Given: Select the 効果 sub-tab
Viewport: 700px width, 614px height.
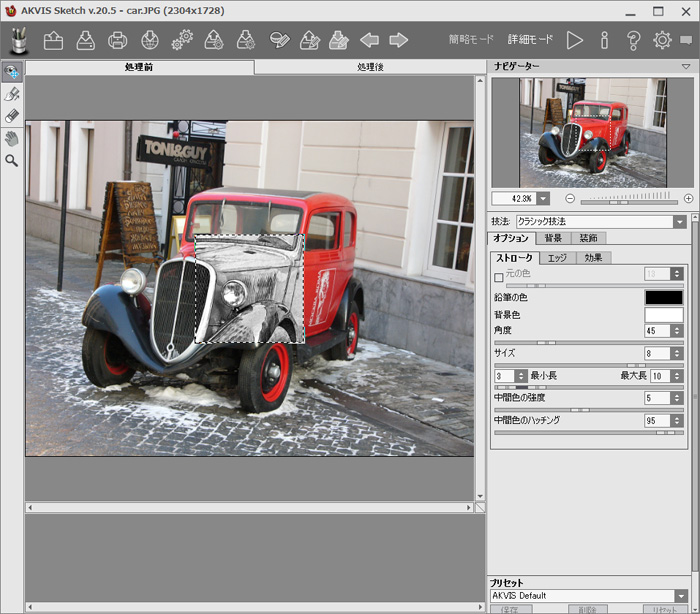Looking at the screenshot, I should (x=593, y=258).
